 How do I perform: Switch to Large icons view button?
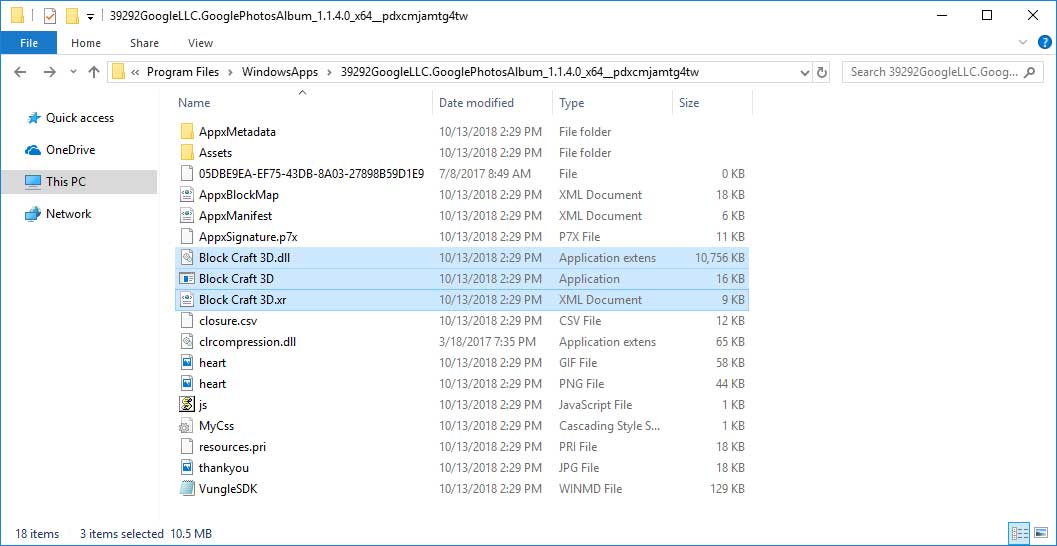coord(1039,534)
